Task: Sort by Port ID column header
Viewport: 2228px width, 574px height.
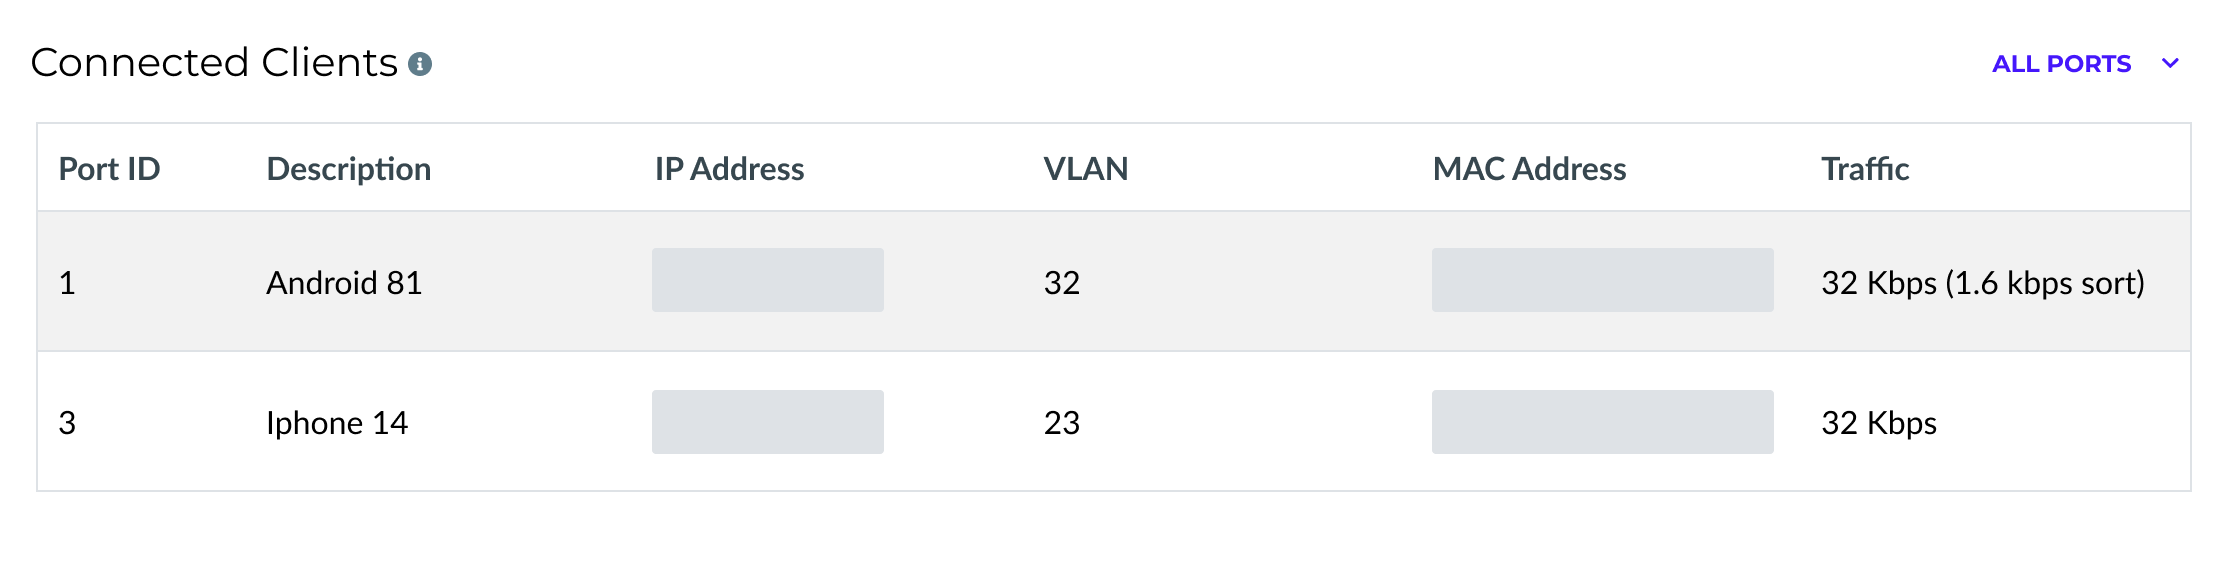Action: pos(110,169)
